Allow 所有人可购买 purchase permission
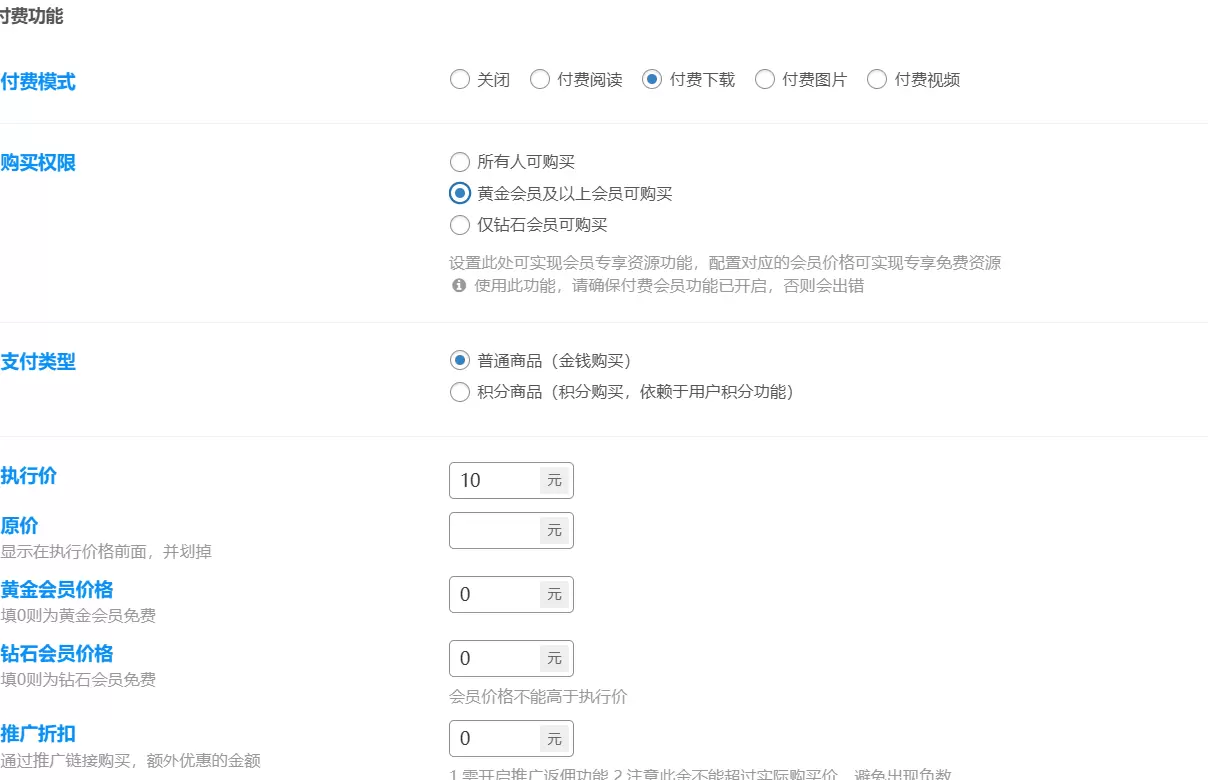The image size is (1208, 780). coord(460,162)
